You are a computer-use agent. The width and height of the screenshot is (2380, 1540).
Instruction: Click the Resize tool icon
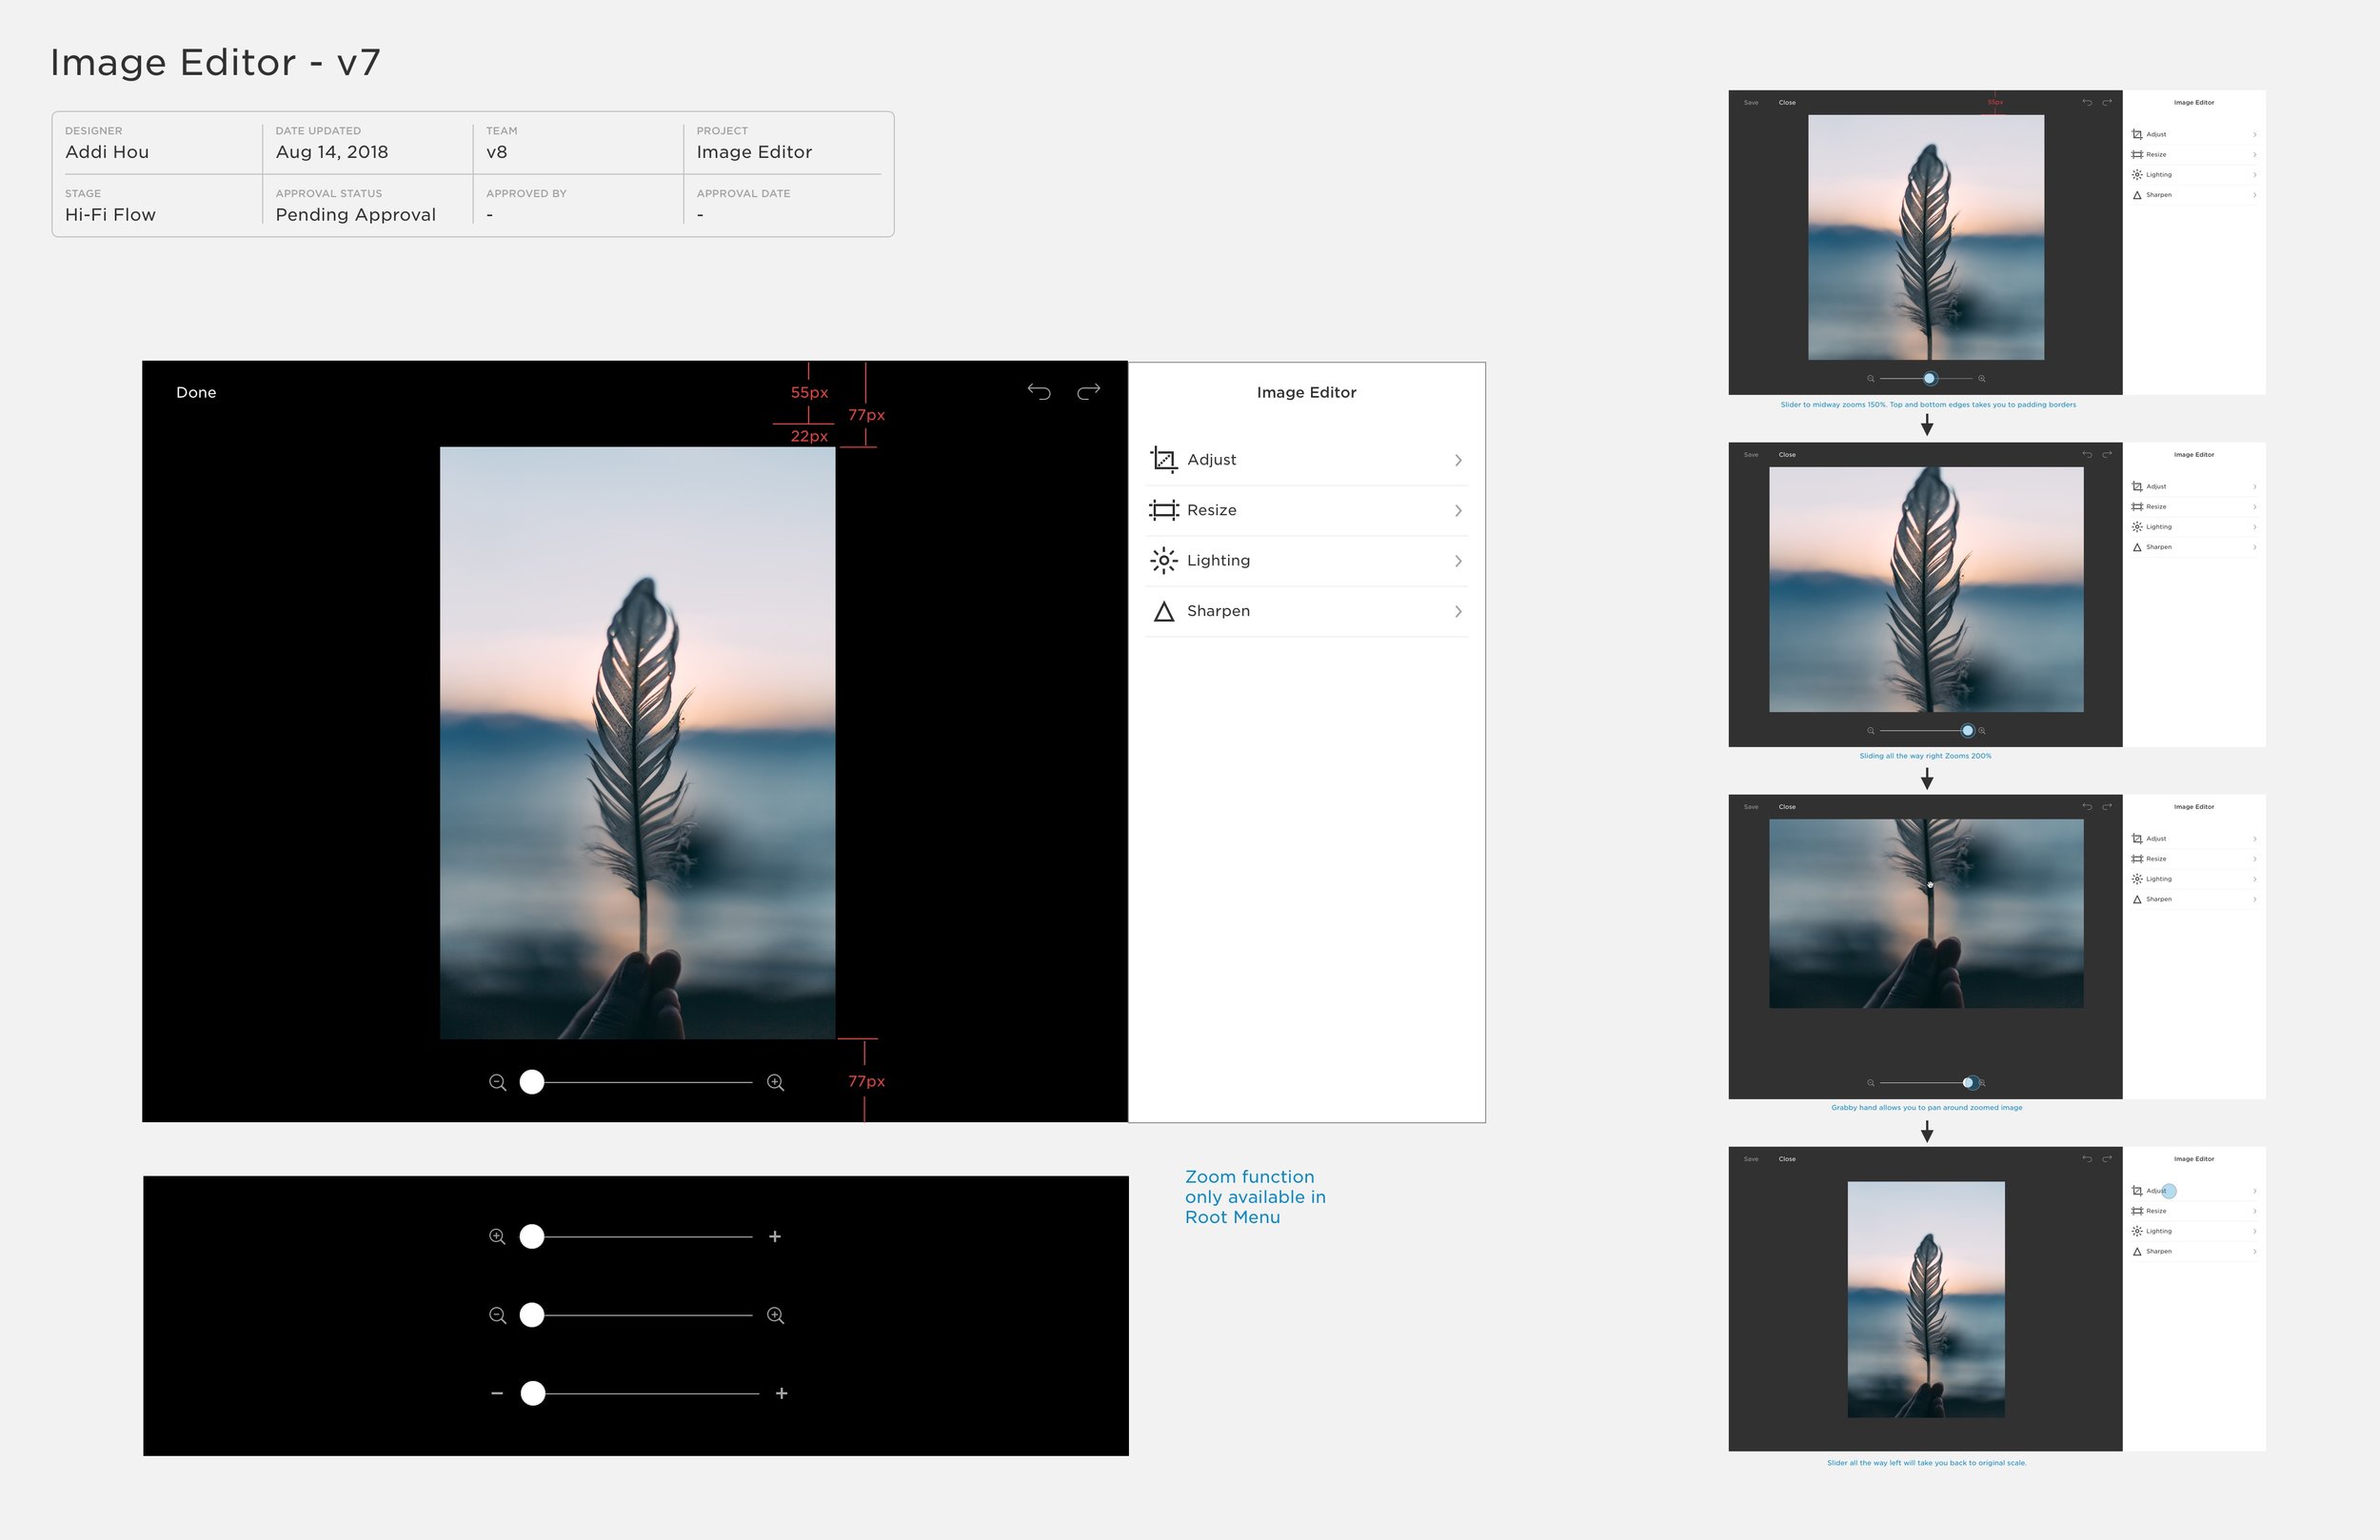pyautogui.click(x=1160, y=508)
